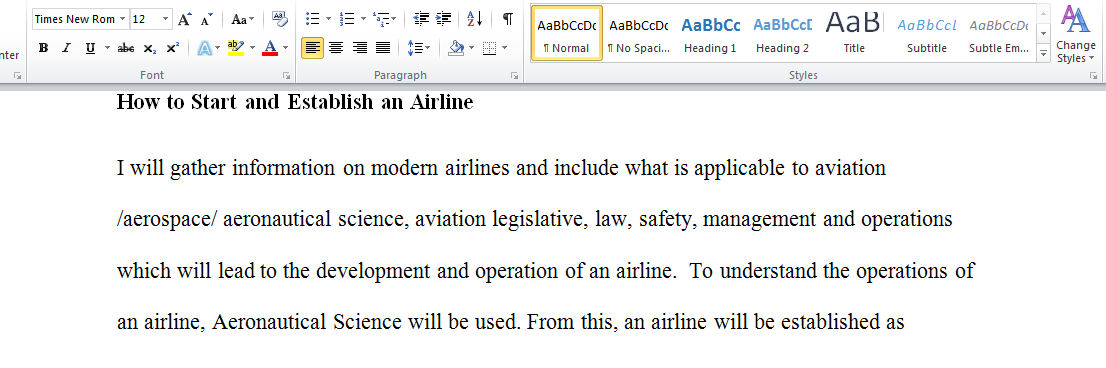Viewport: 1106px width, 368px height.
Task: Toggle Bold formatting
Action: pyautogui.click(x=44, y=49)
